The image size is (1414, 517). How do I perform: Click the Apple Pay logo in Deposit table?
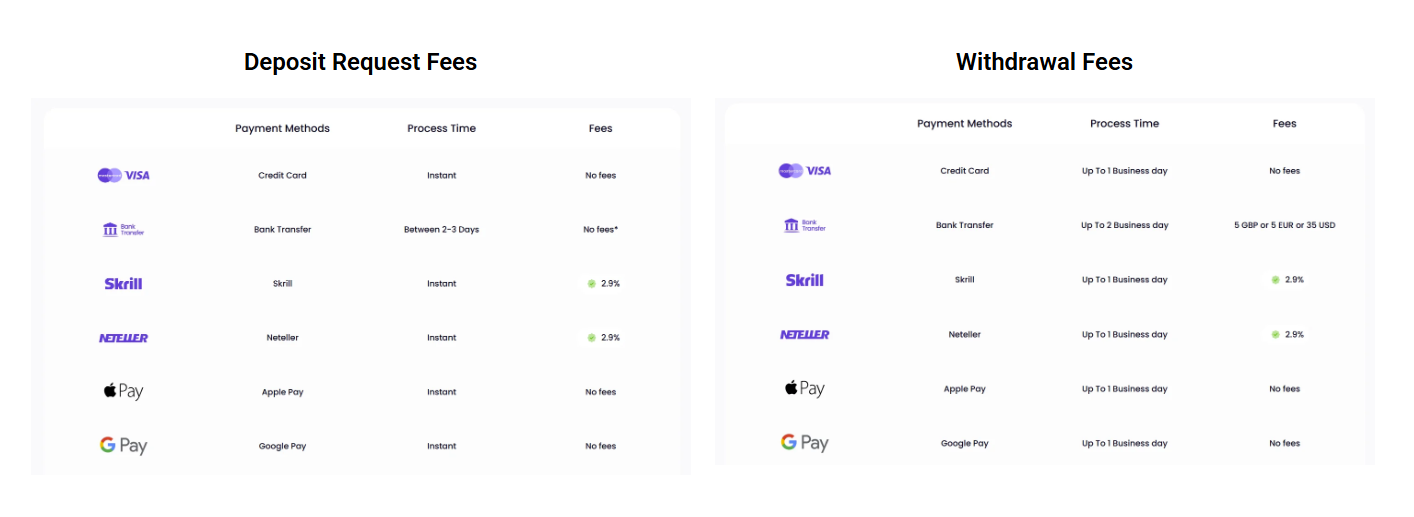point(123,391)
